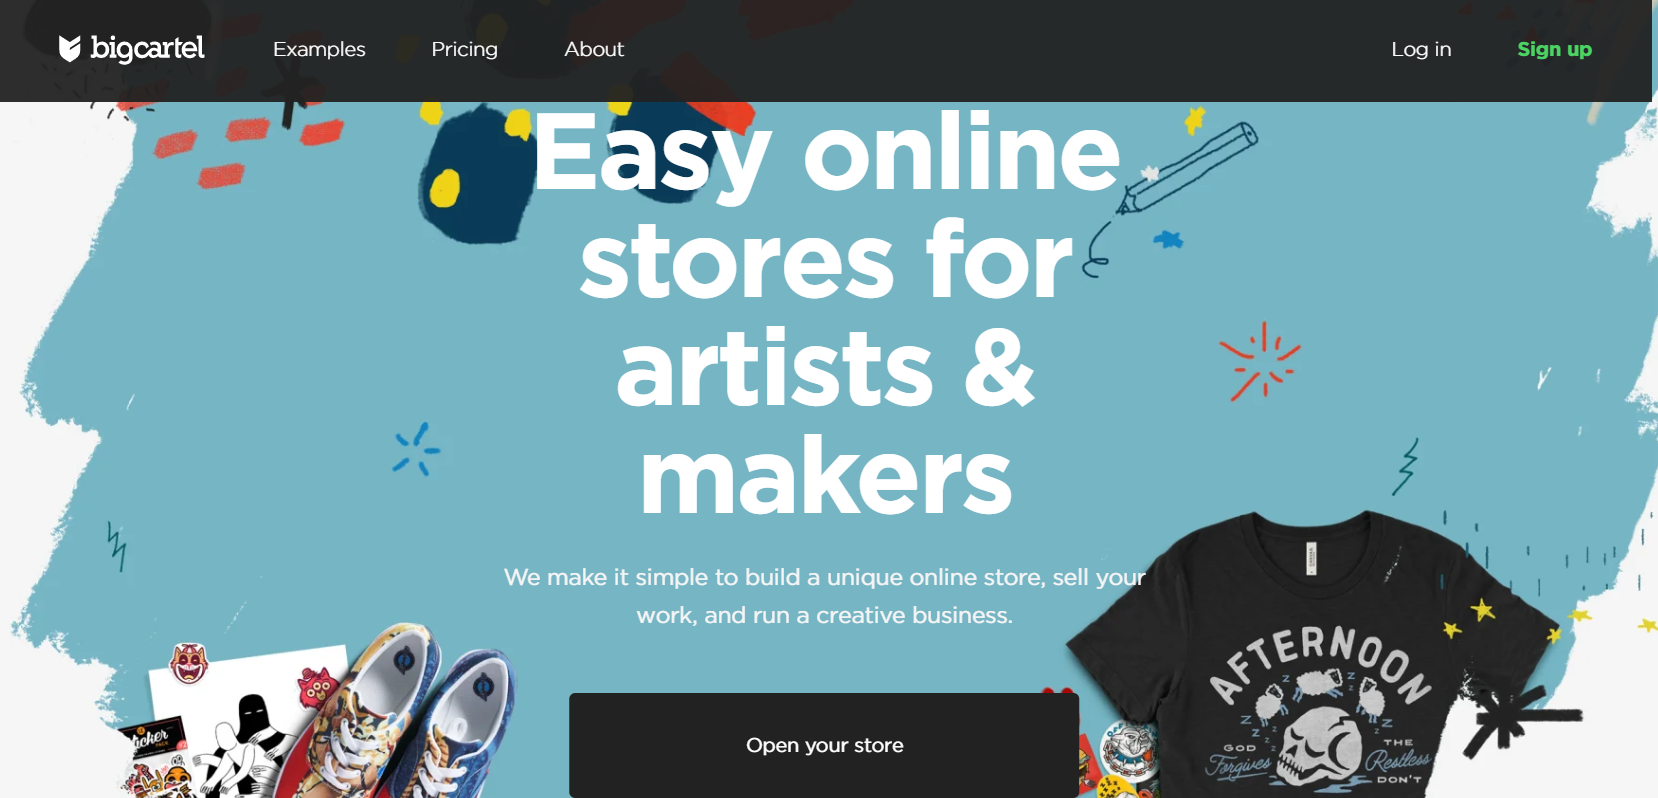
Task: Click the green Sign up link
Action: coord(1554,49)
